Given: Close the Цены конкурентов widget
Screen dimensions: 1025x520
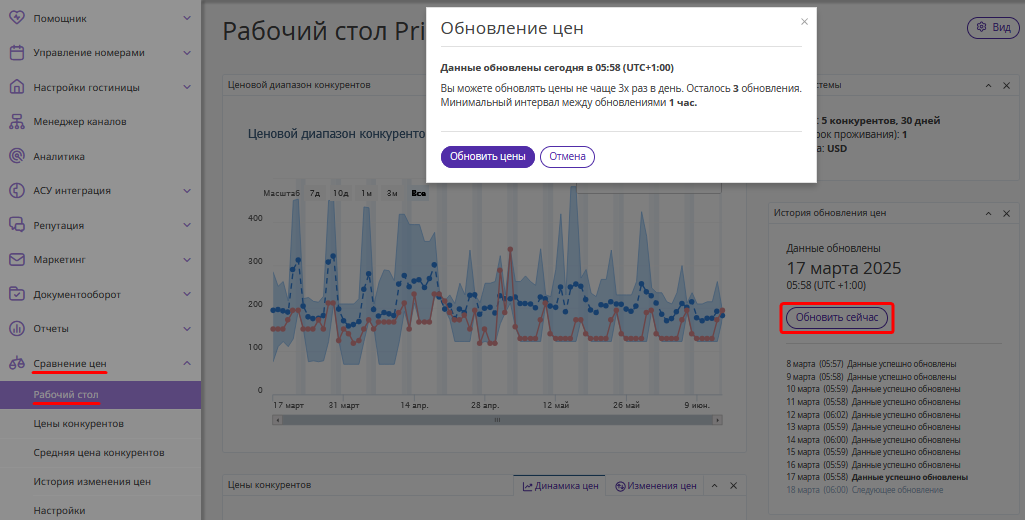Looking at the screenshot, I should click(x=733, y=485).
